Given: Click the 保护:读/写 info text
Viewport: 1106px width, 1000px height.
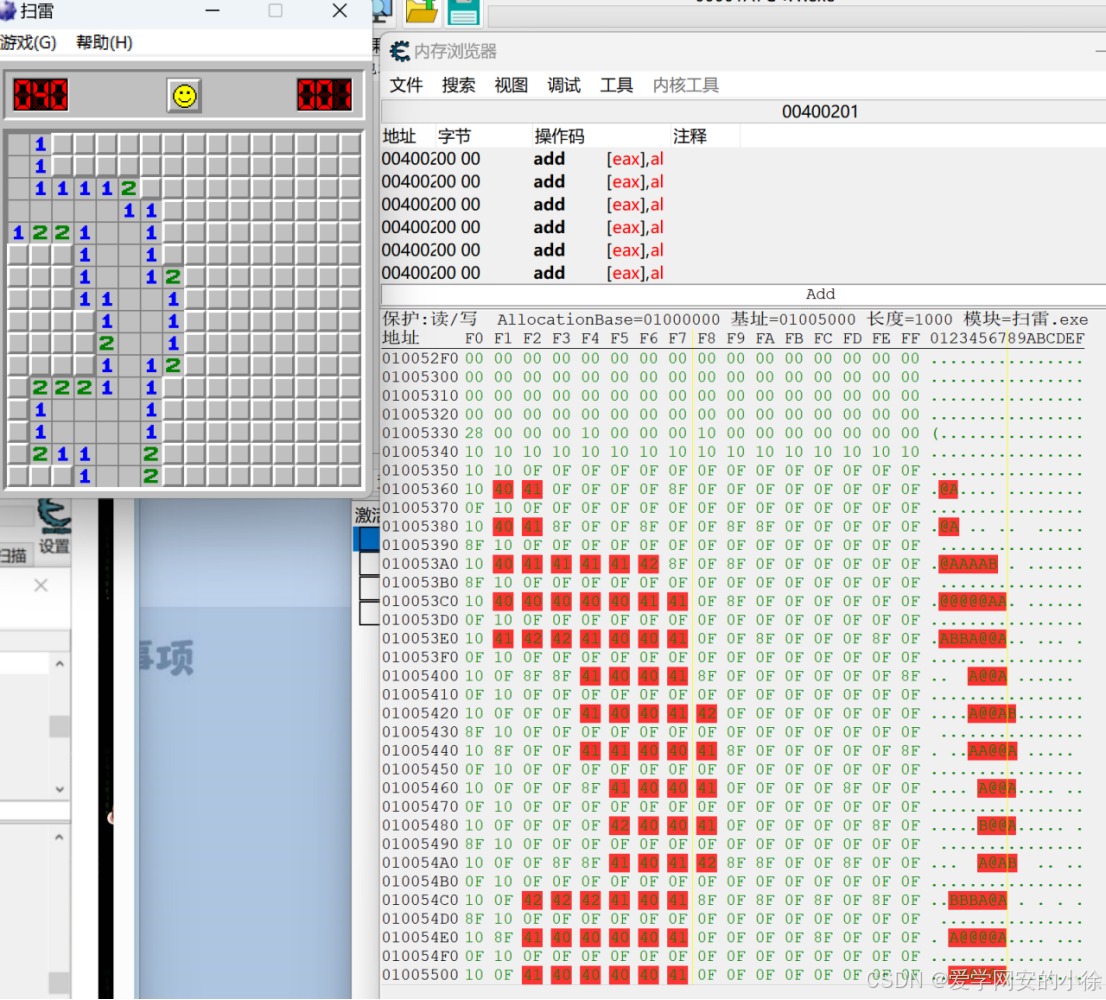Looking at the screenshot, I should click(x=430, y=319).
